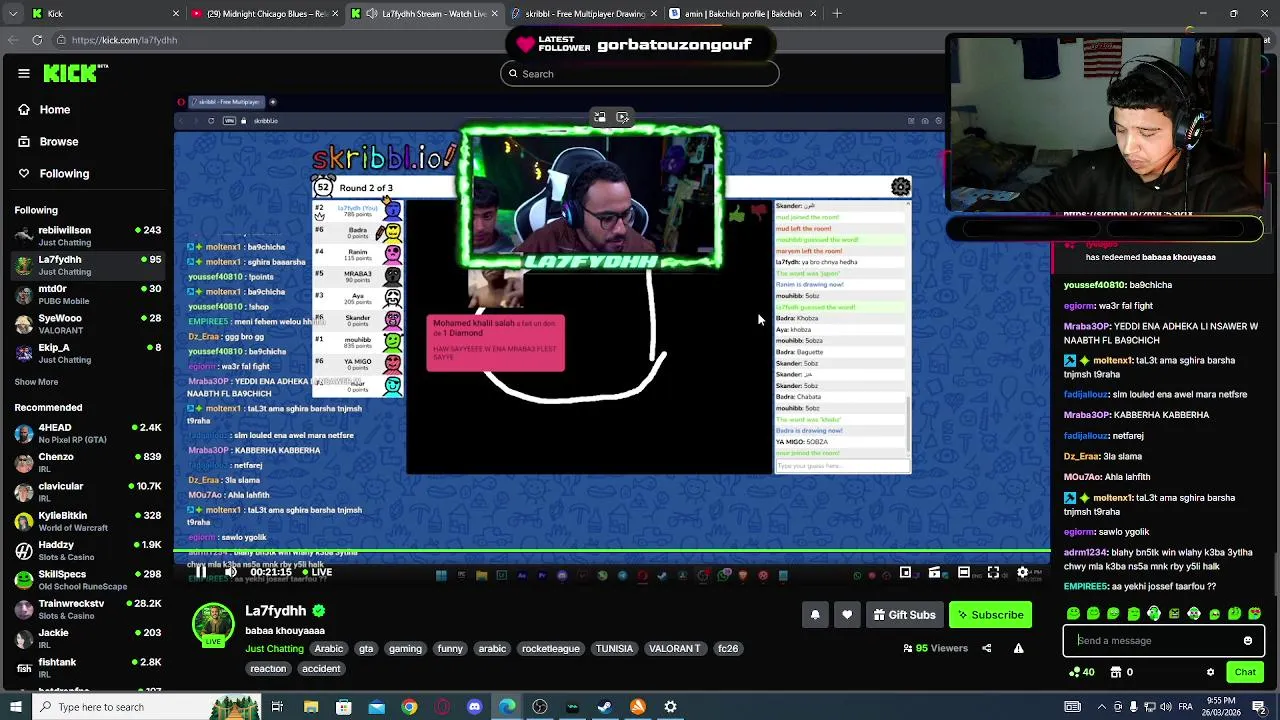Click the green Subscribe button
Viewport: 1280px width, 720px height.
point(988,615)
